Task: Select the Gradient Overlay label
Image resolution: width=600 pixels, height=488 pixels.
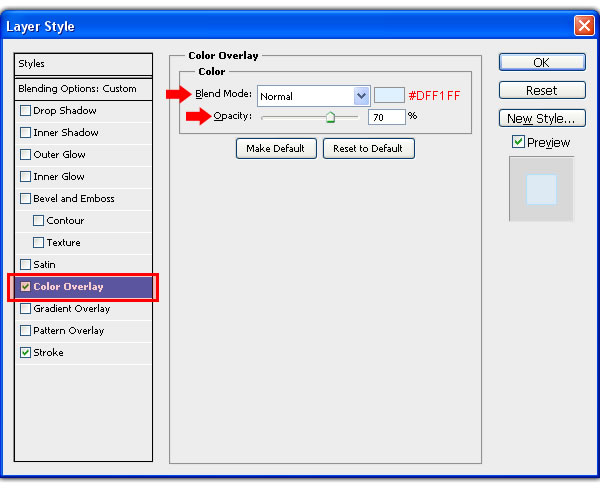Action: pyautogui.click(x=72, y=308)
